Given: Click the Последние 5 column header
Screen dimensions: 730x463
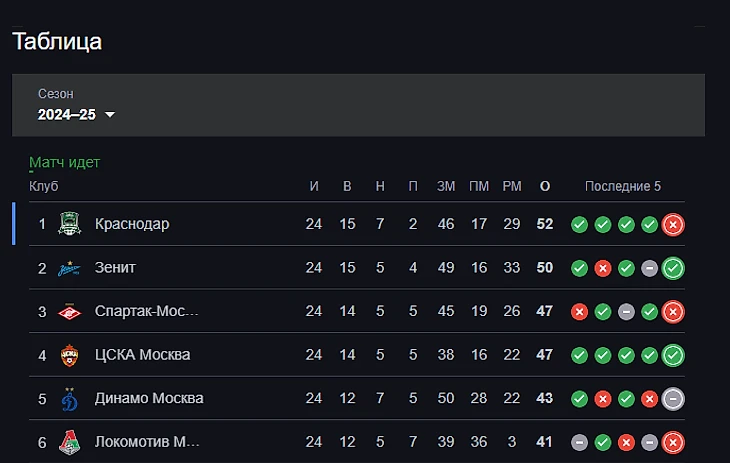Looking at the screenshot, I should point(622,187).
